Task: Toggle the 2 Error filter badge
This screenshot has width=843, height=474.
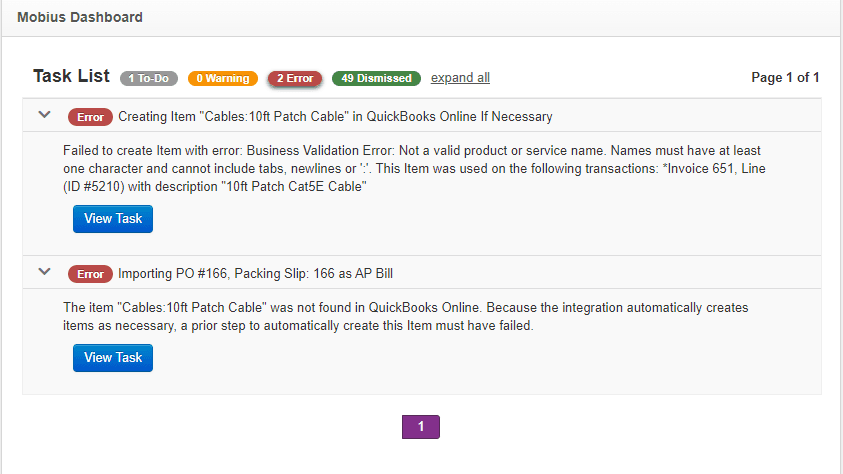Action: (294, 78)
